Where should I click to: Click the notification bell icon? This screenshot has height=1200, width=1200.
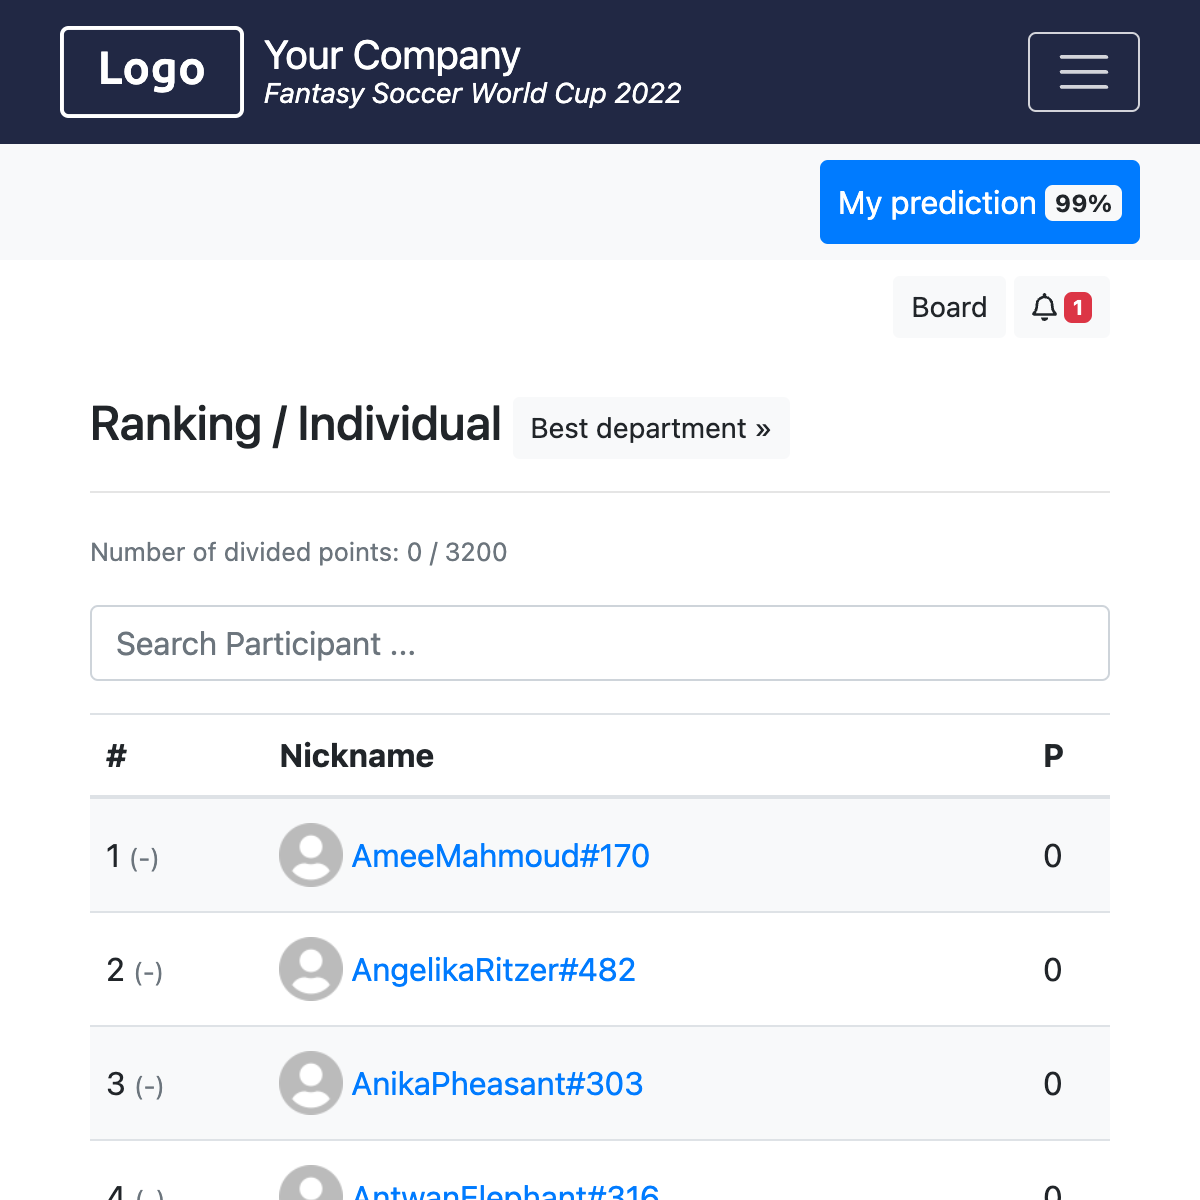pos(1046,307)
